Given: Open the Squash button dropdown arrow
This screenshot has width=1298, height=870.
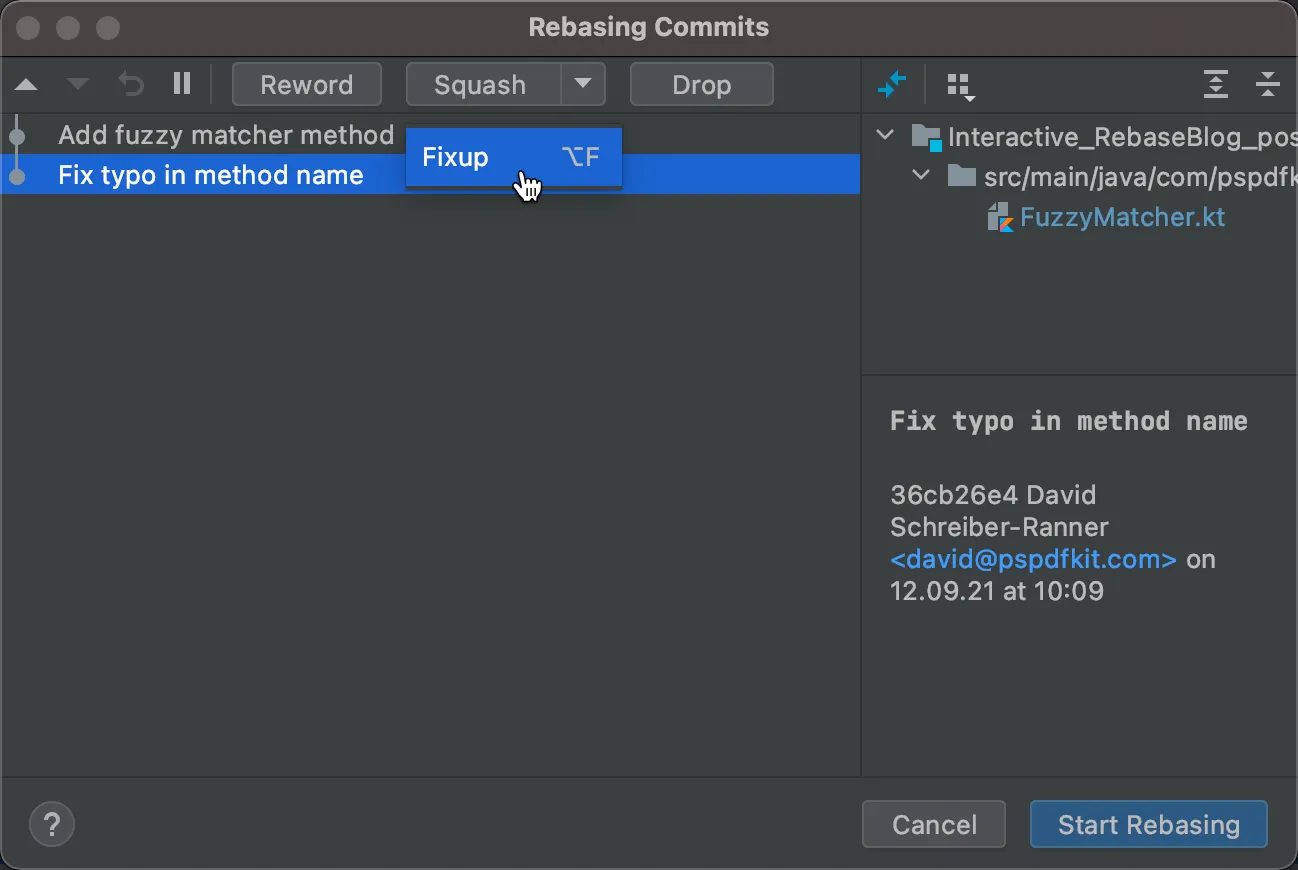Looking at the screenshot, I should (x=583, y=84).
